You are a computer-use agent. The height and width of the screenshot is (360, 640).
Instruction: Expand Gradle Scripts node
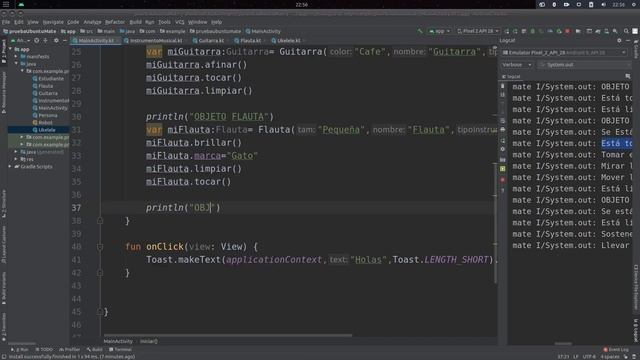click(x=10, y=167)
